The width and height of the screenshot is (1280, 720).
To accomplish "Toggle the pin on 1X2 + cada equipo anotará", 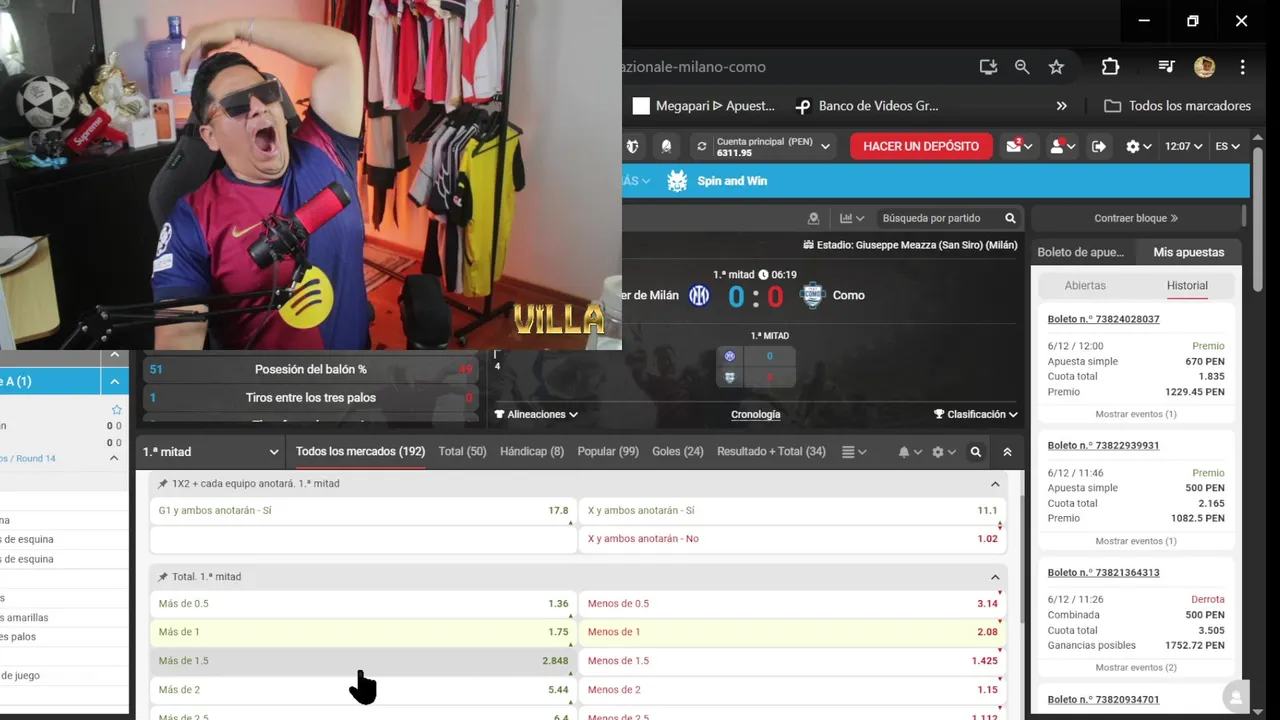I will pos(163,484).
